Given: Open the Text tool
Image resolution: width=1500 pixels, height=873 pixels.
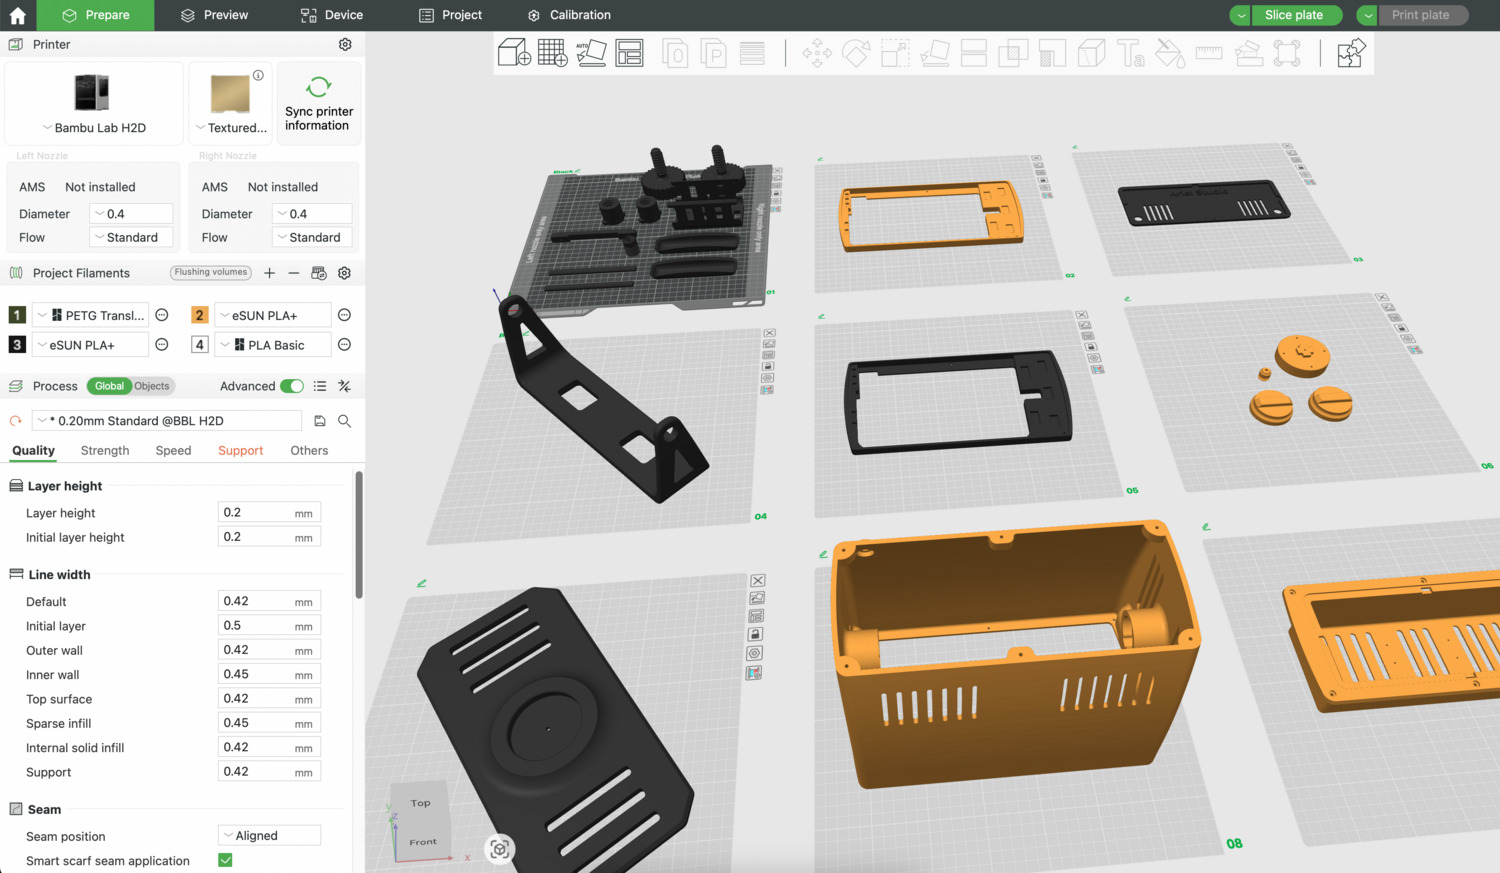Looking at the screenshot, I should pyautogui.click(x=1131, y=52).
